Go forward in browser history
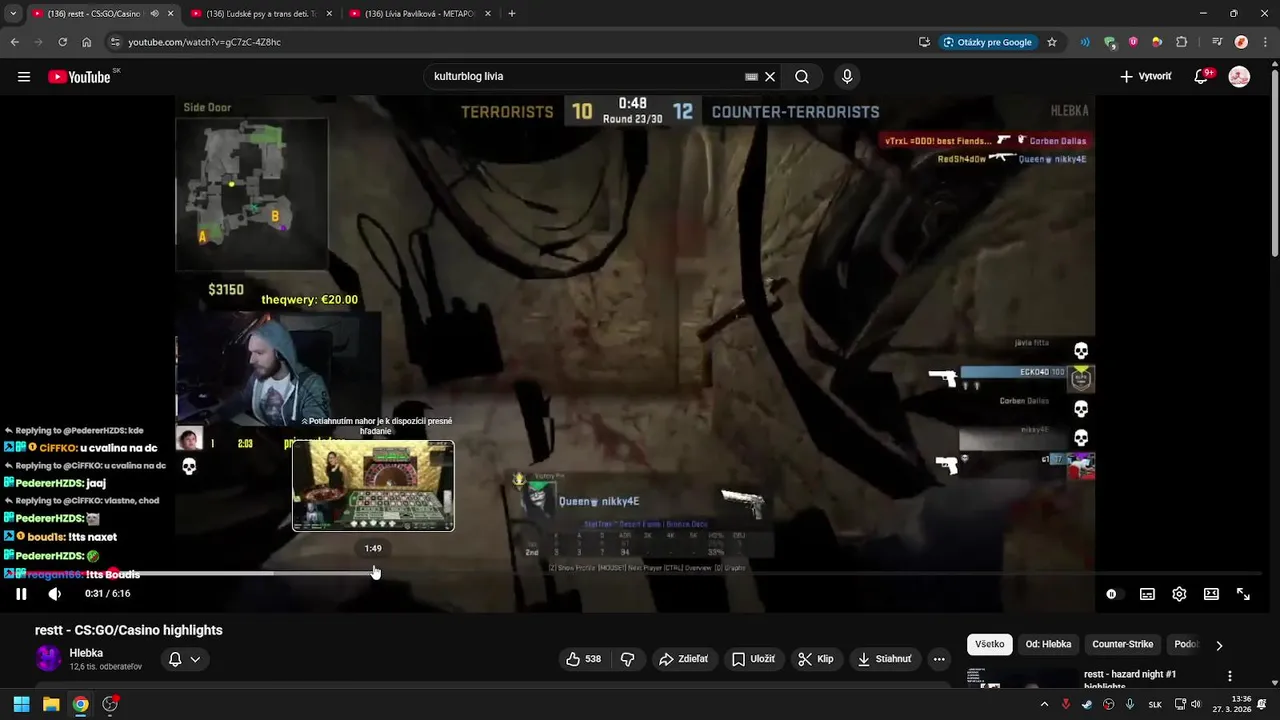The height and width of the screenshot is (720, 1280). pyautogui.click(x=38, y=42)
